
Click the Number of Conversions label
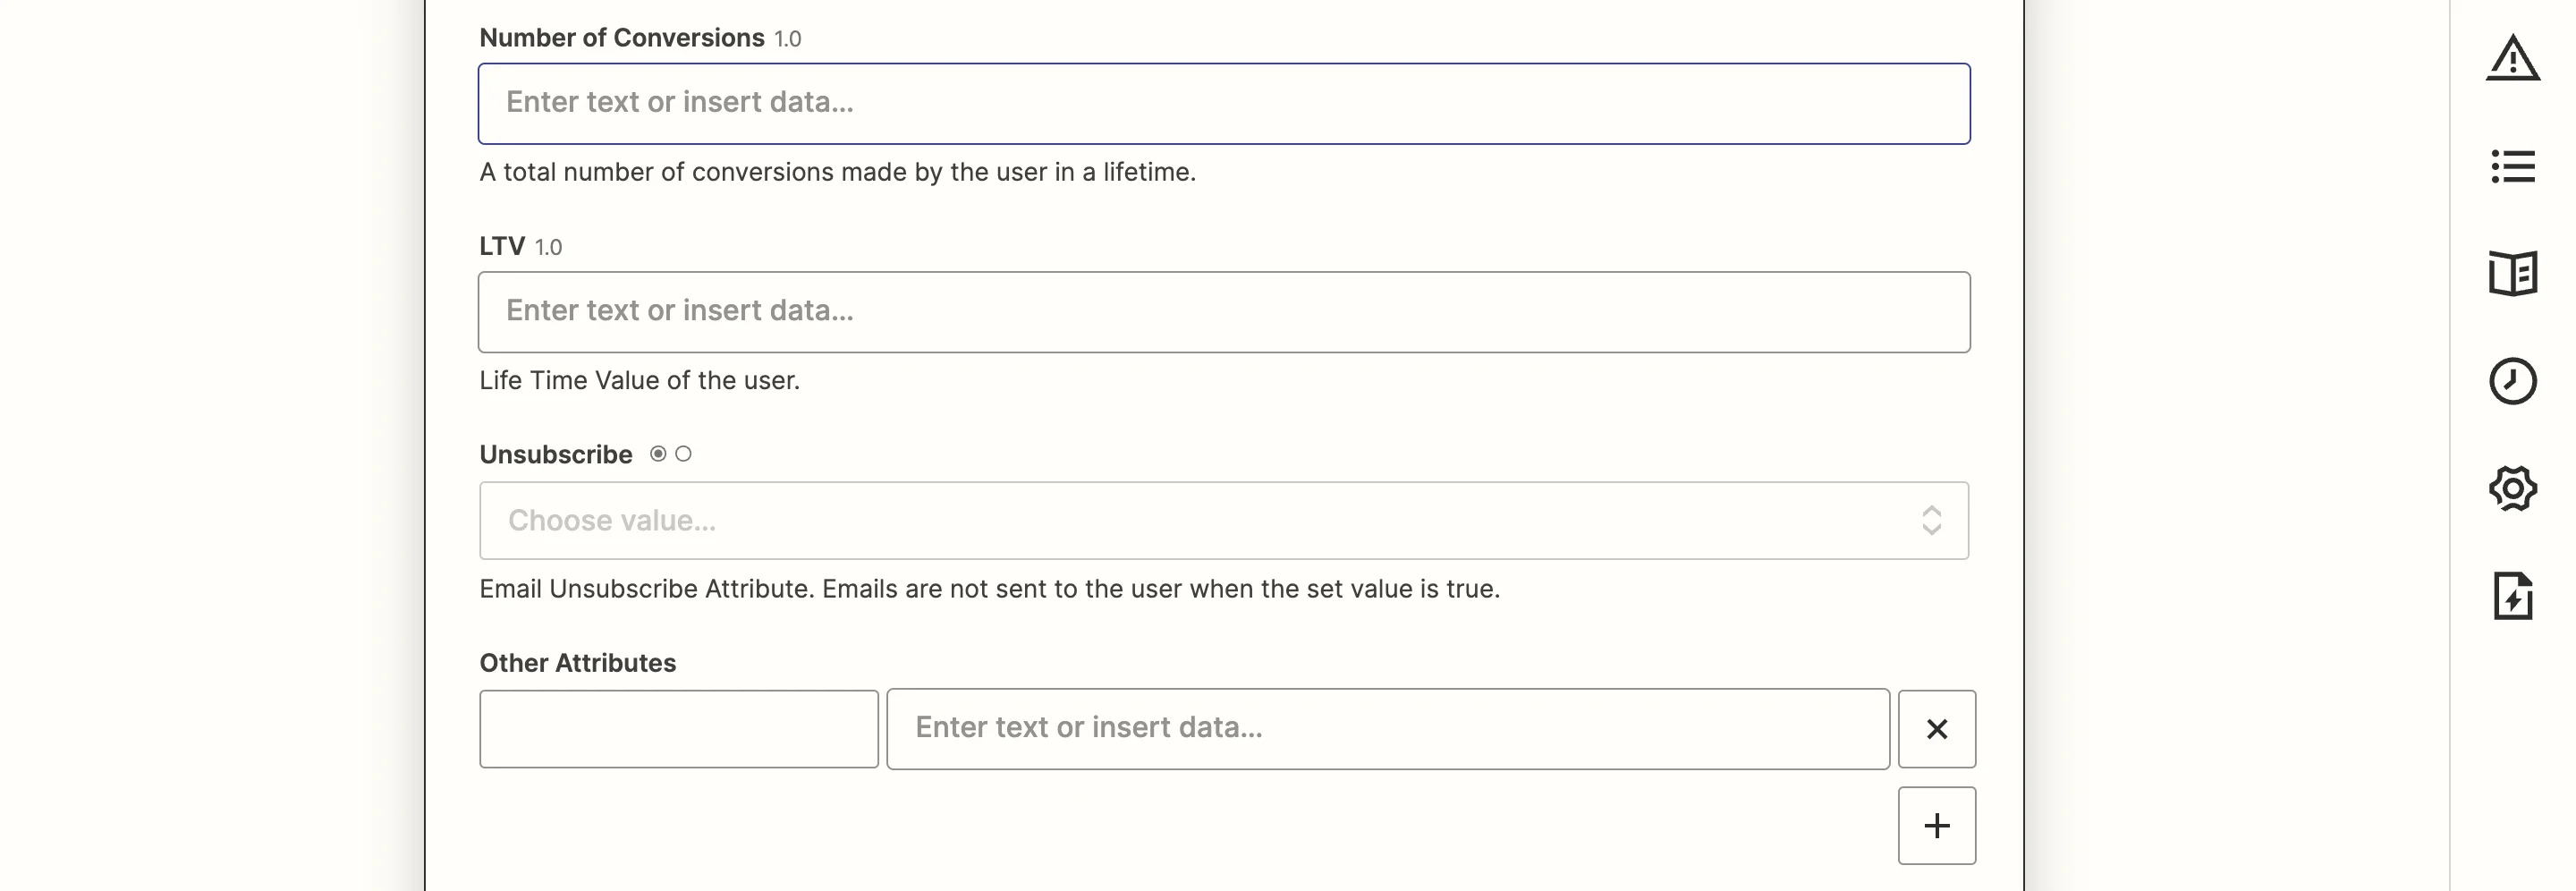[621, 38]
